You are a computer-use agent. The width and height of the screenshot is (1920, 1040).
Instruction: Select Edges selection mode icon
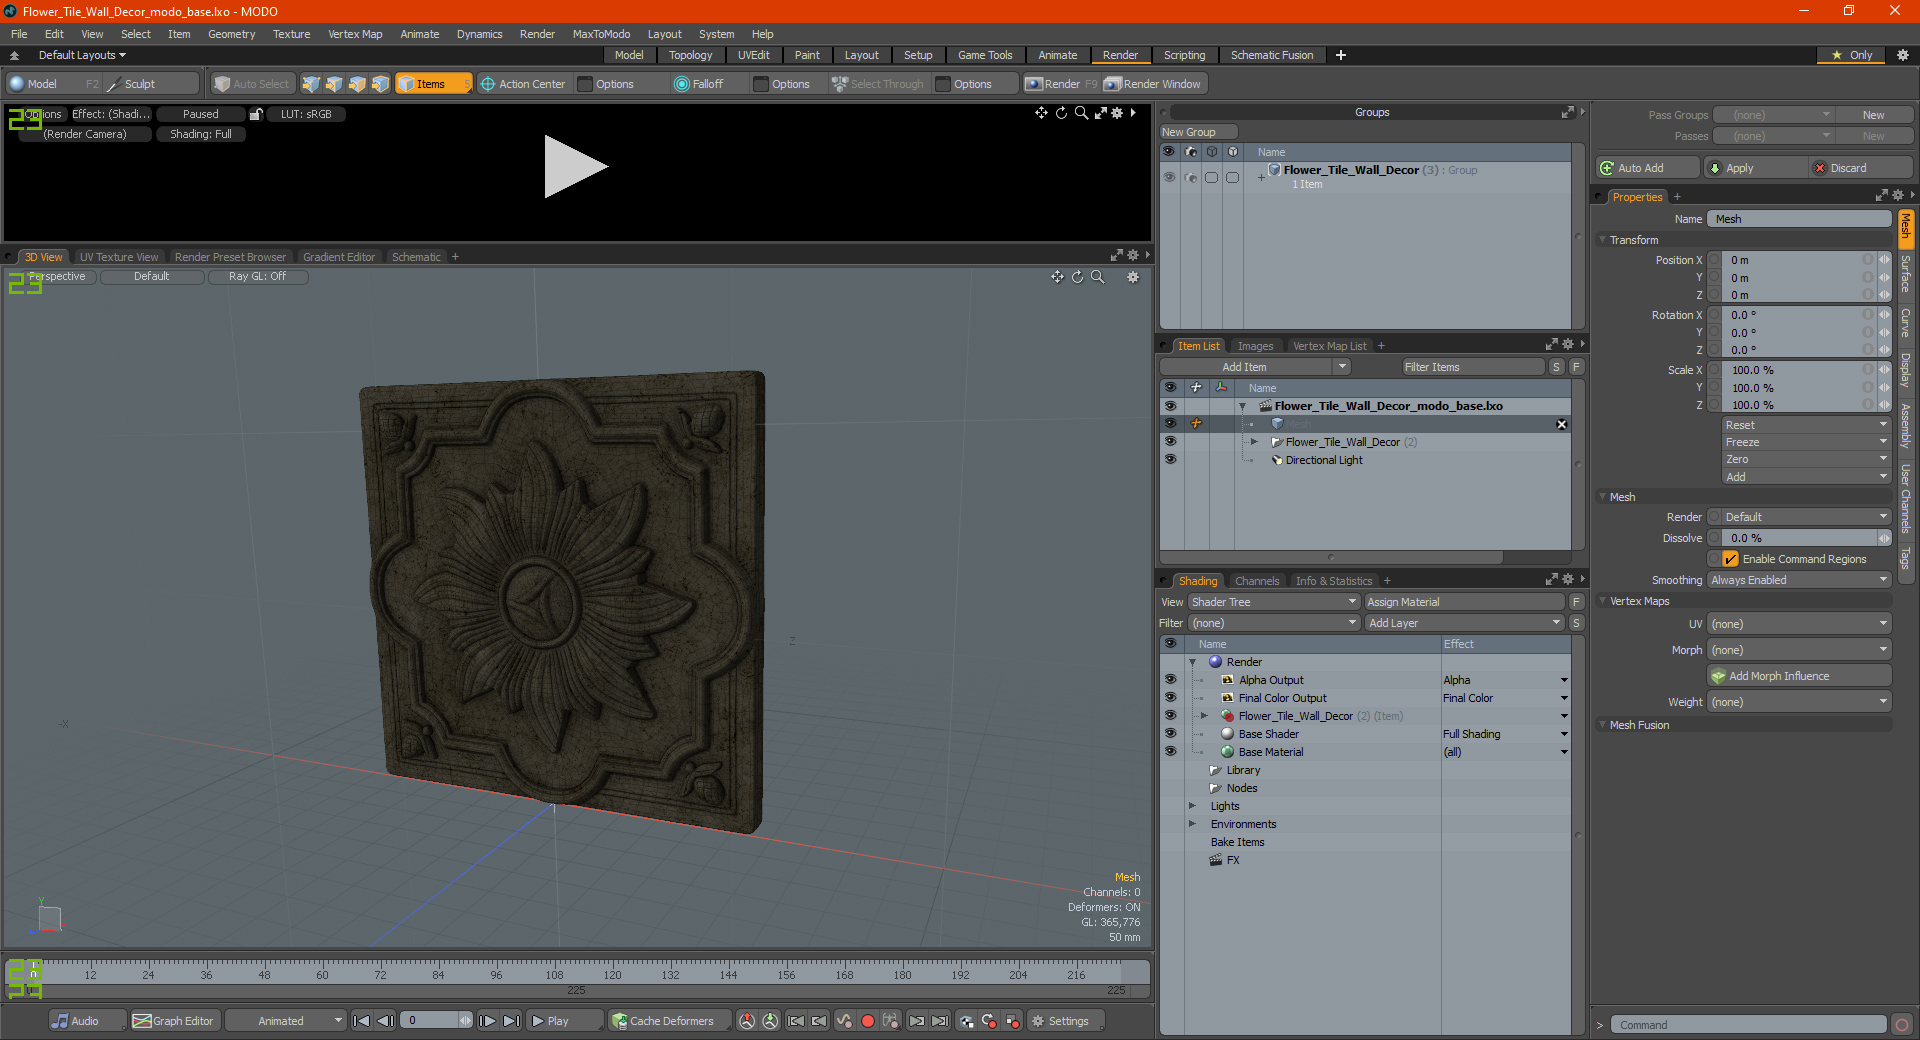(x=334, y=84)
